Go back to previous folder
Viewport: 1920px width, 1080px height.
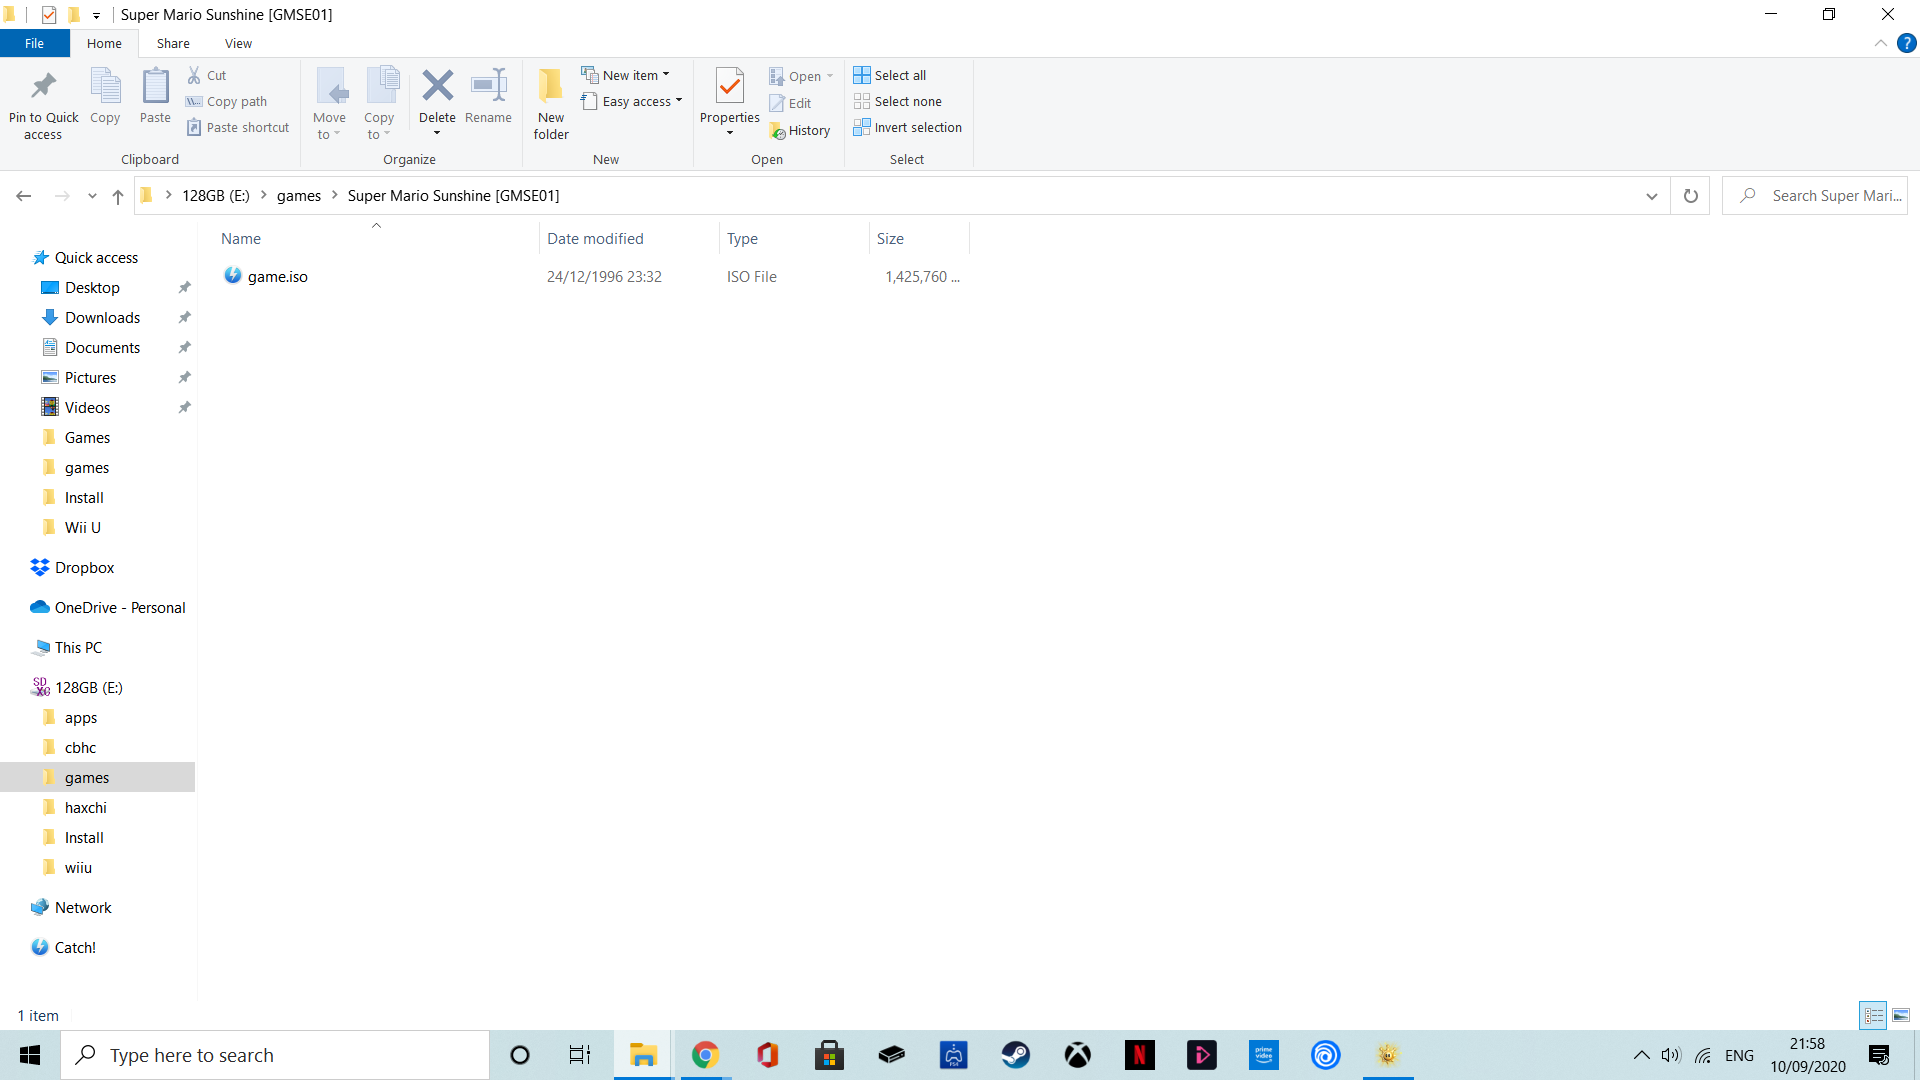click(x=24, y=196)
